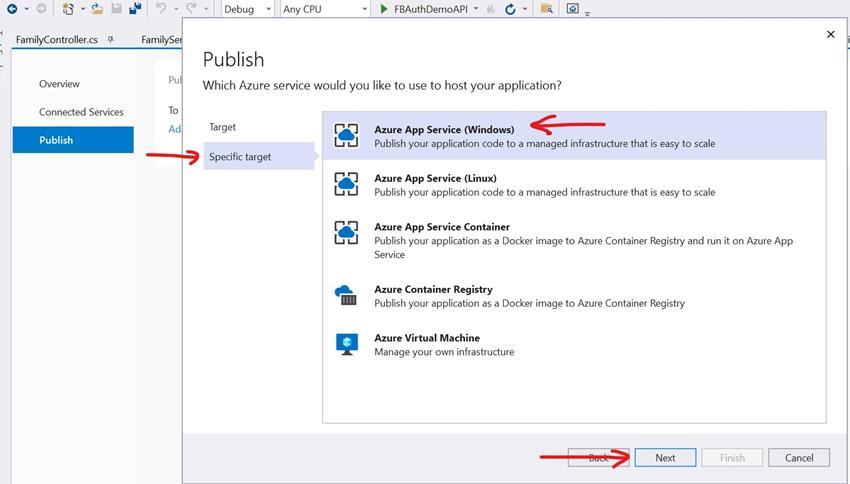Click the Next button

point(665,458)
